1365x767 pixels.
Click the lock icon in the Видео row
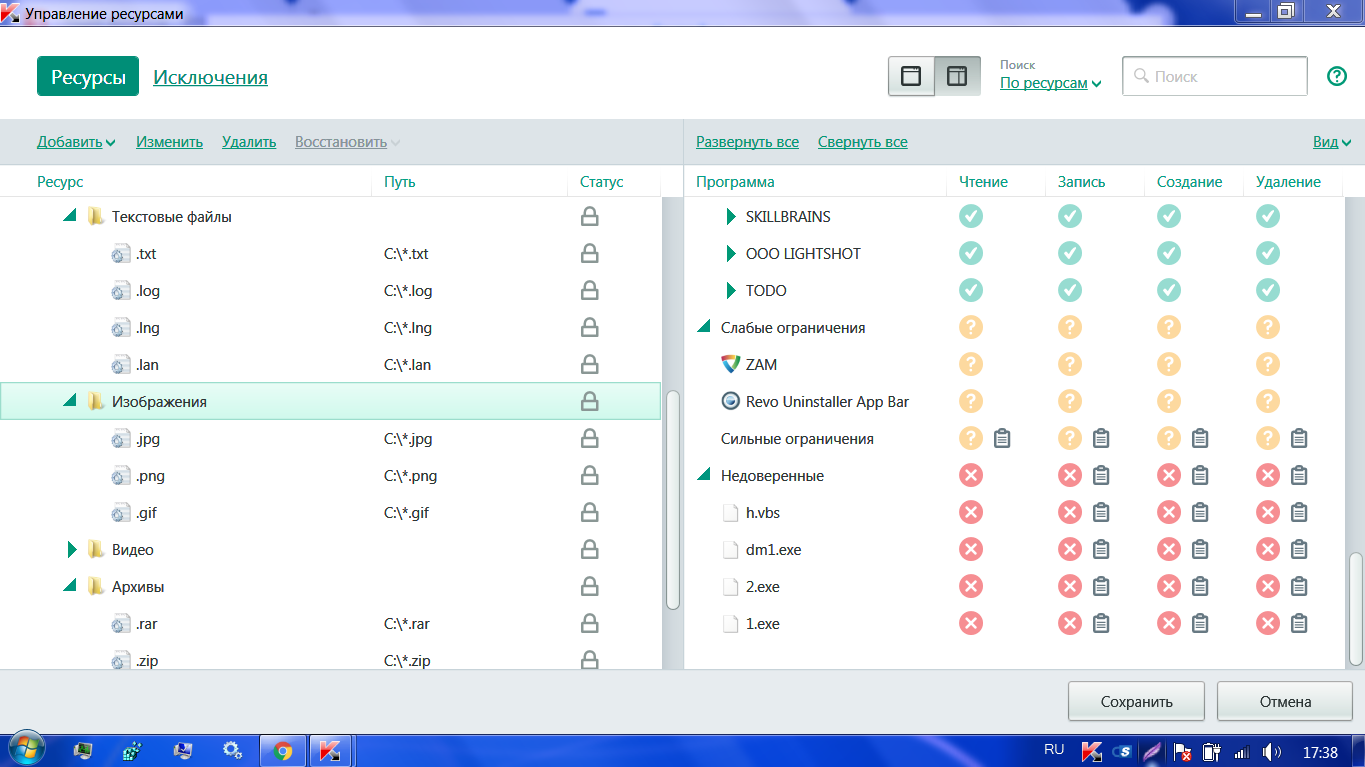[x=590, y=550]
